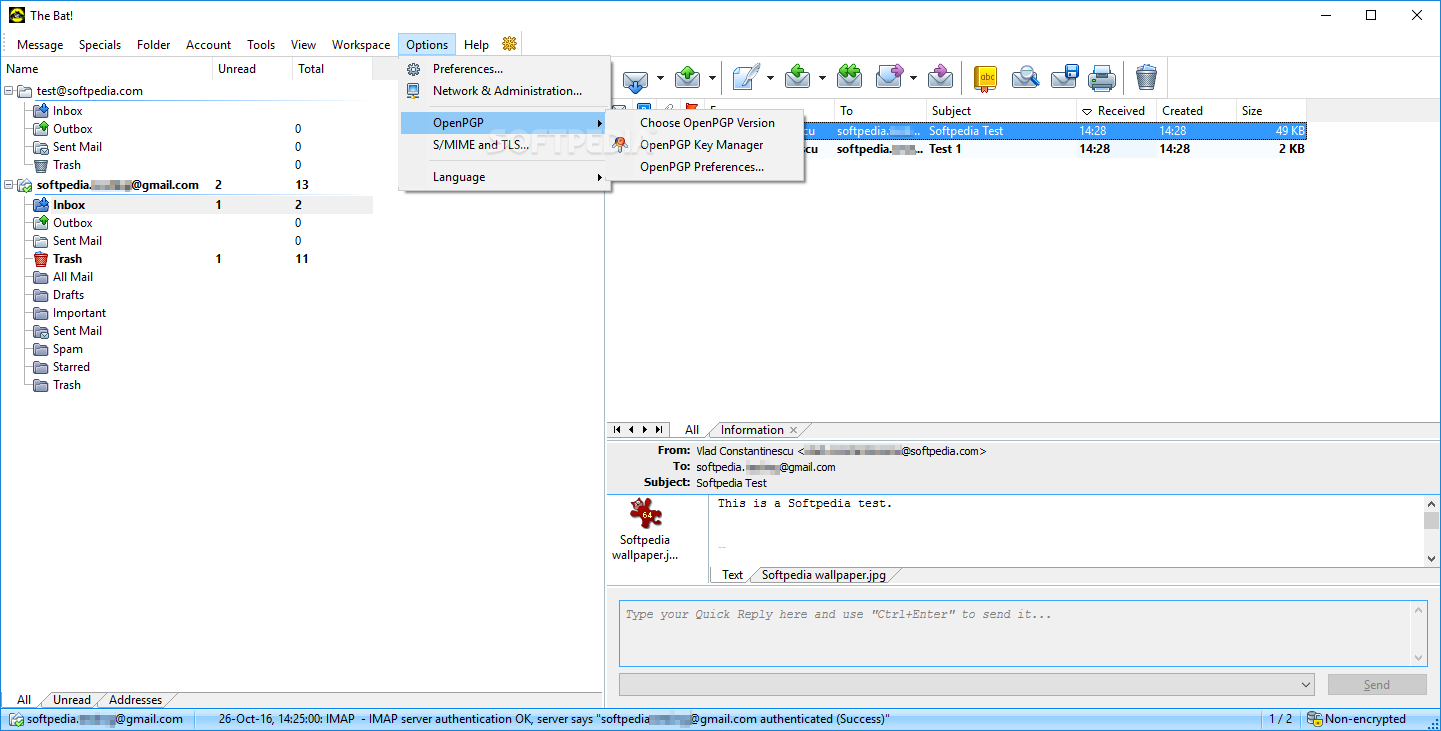Open the Get new mail dropdown arrow
Screen dimensions: 1441x731
click(x=660, y=78)
